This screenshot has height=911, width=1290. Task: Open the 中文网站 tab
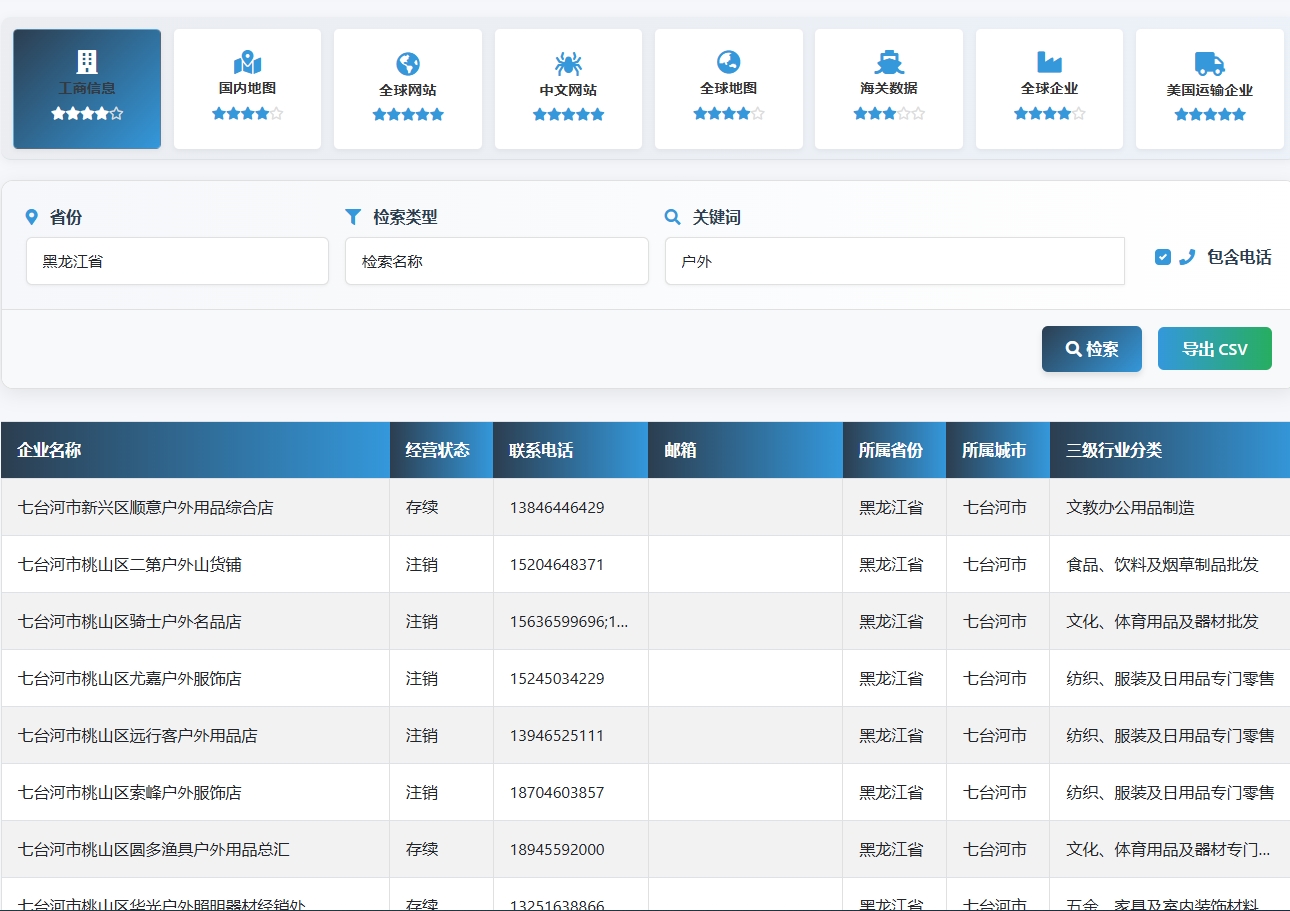click(568, 89)
